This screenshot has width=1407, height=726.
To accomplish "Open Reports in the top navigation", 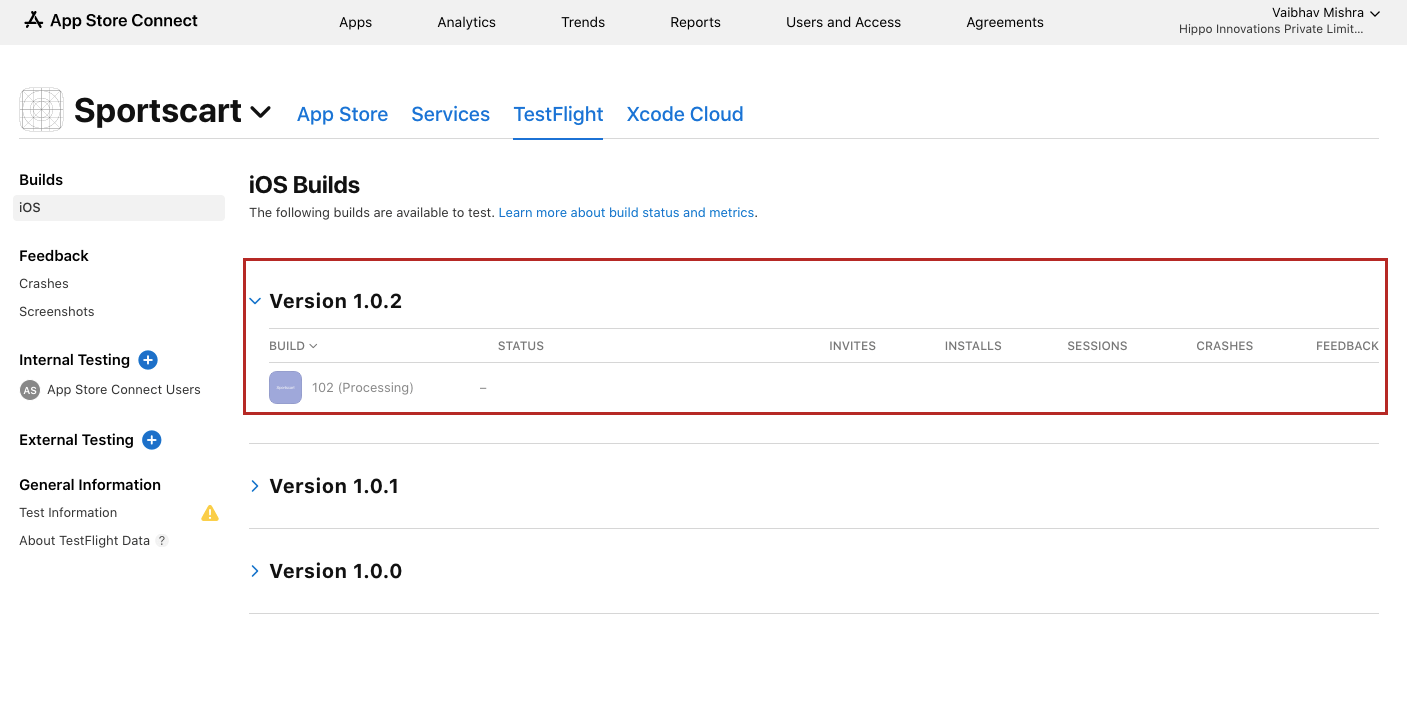I will [696, 22].
